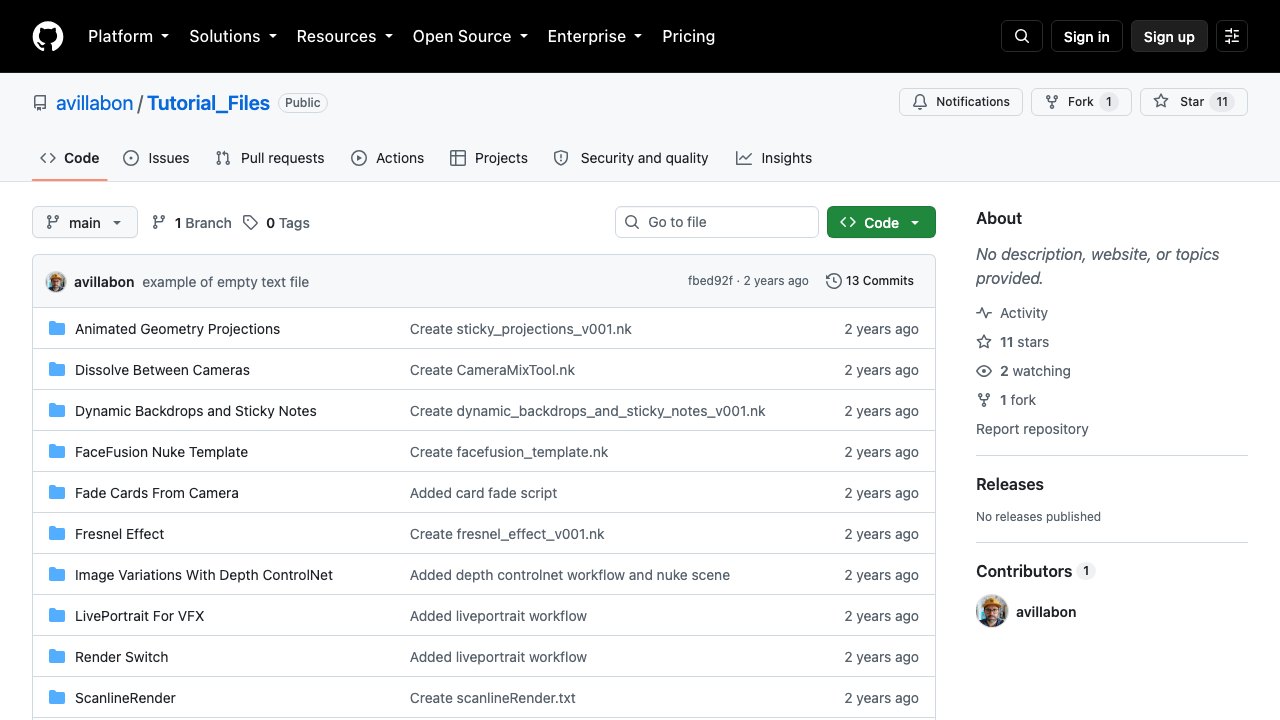Click the avillabon avatar in commit header

tap(56, 282)
